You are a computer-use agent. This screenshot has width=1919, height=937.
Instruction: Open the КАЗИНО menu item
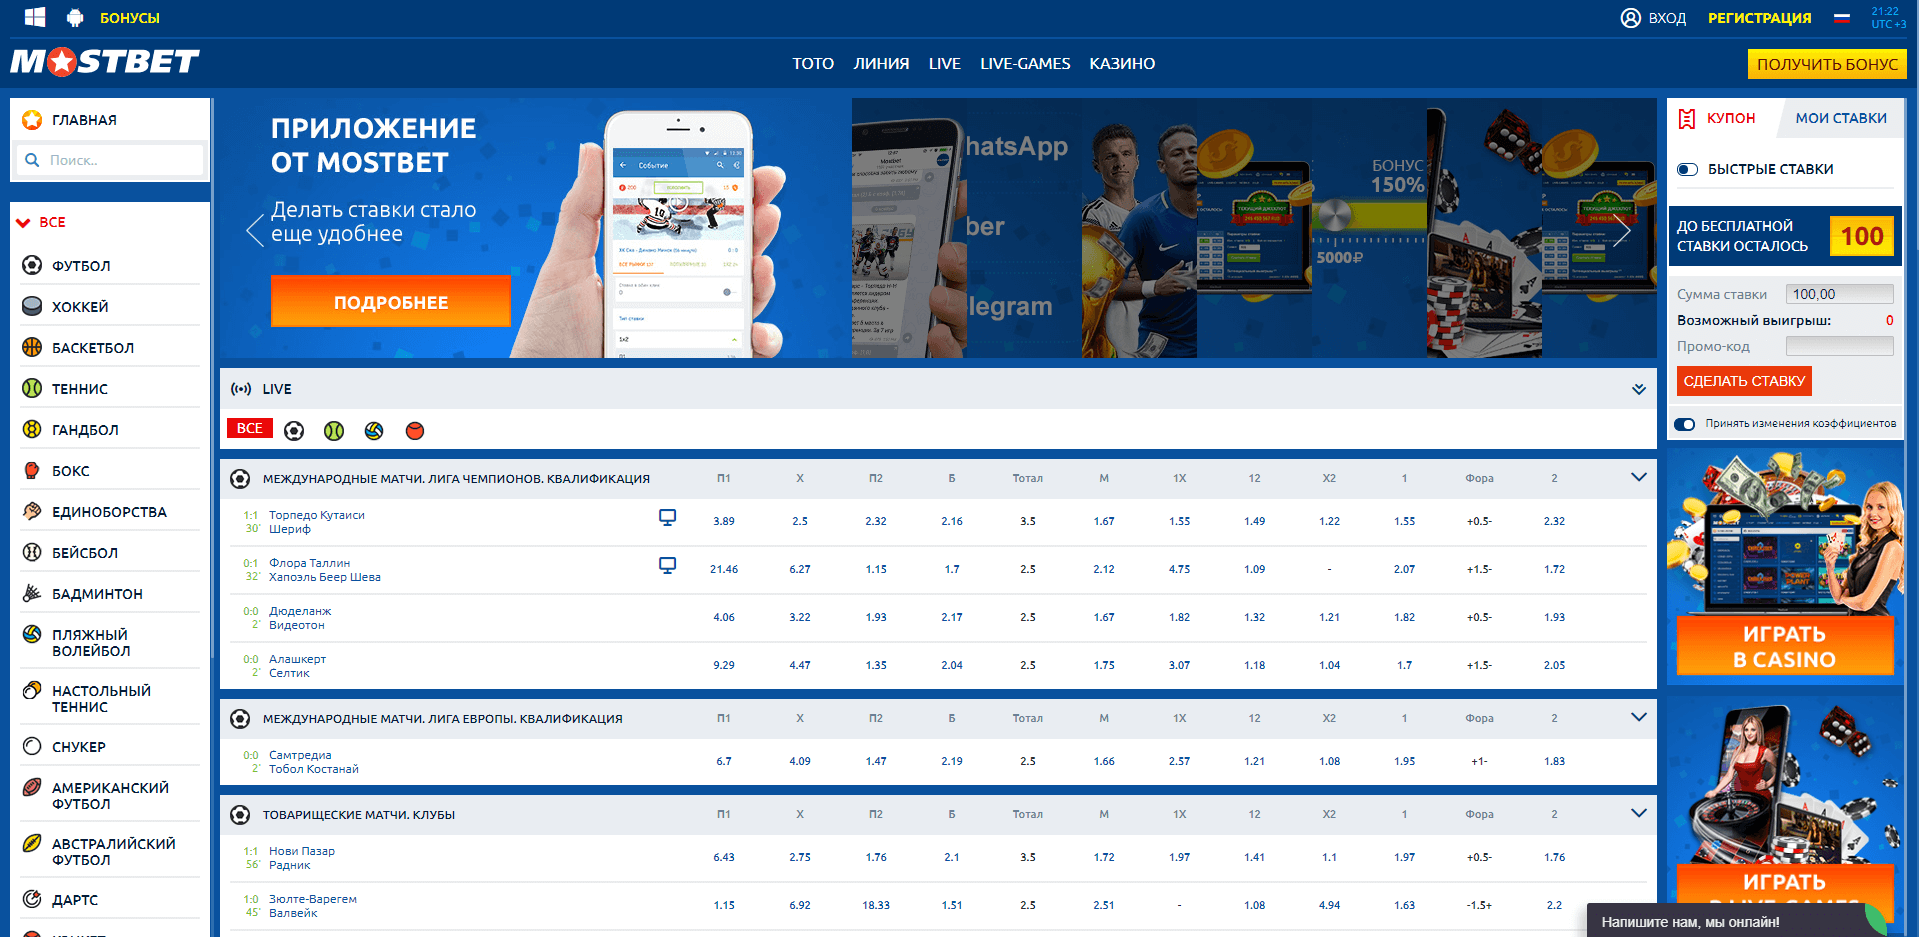pos(1122,63)
